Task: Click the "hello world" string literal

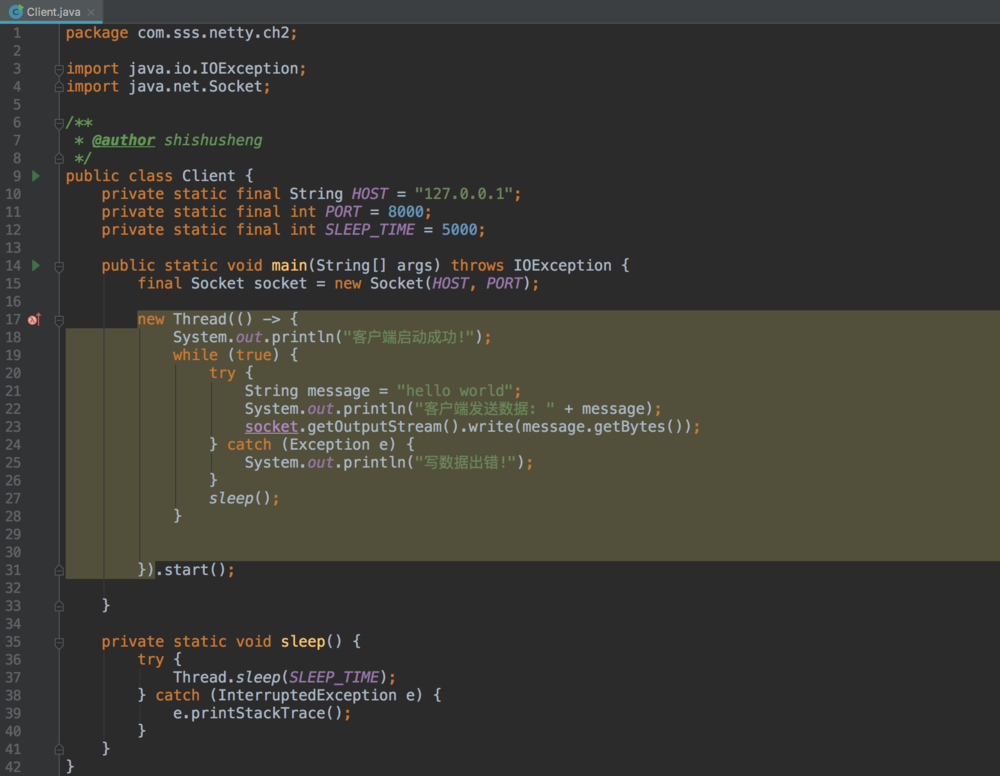Action: 455,391
